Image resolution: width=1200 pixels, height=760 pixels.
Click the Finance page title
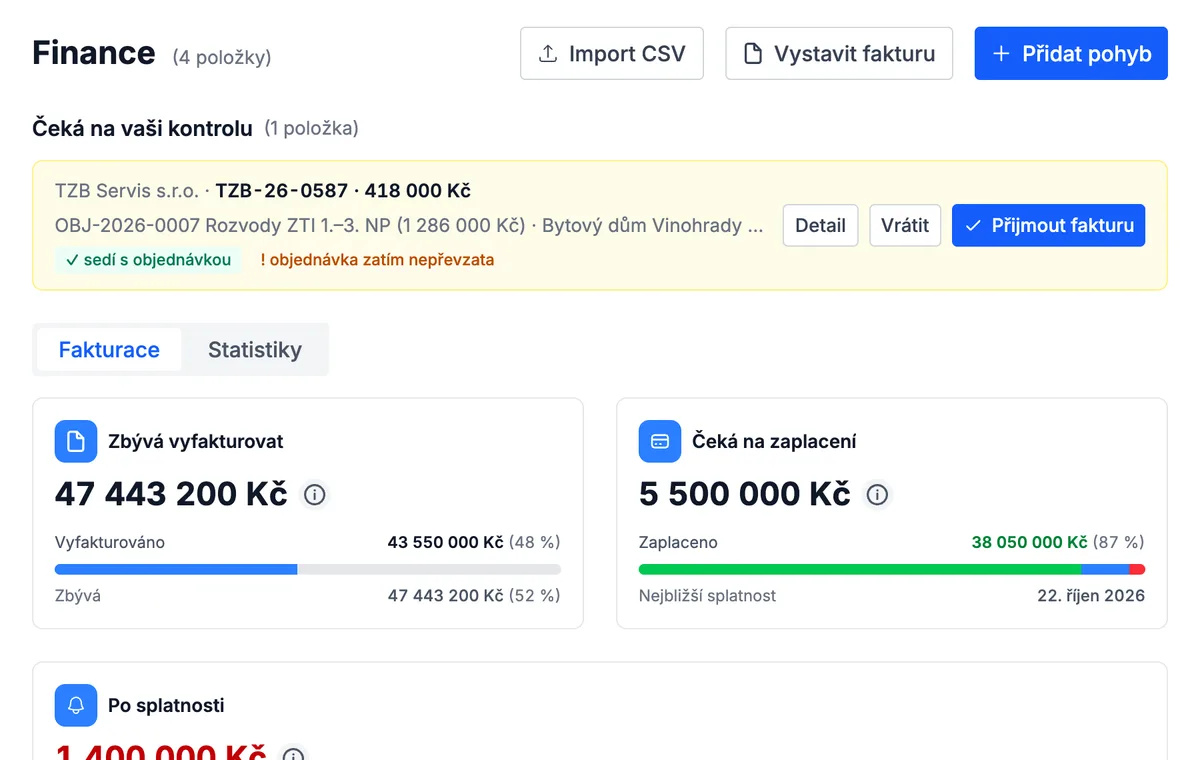(x=94, y=53)
